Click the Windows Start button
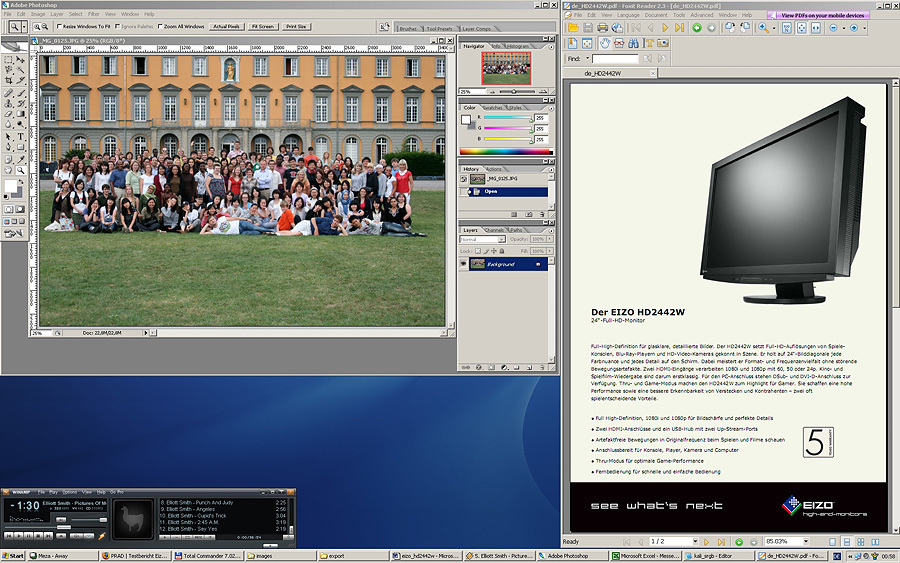This screenshot has width=900, height=563. (13, 556)
